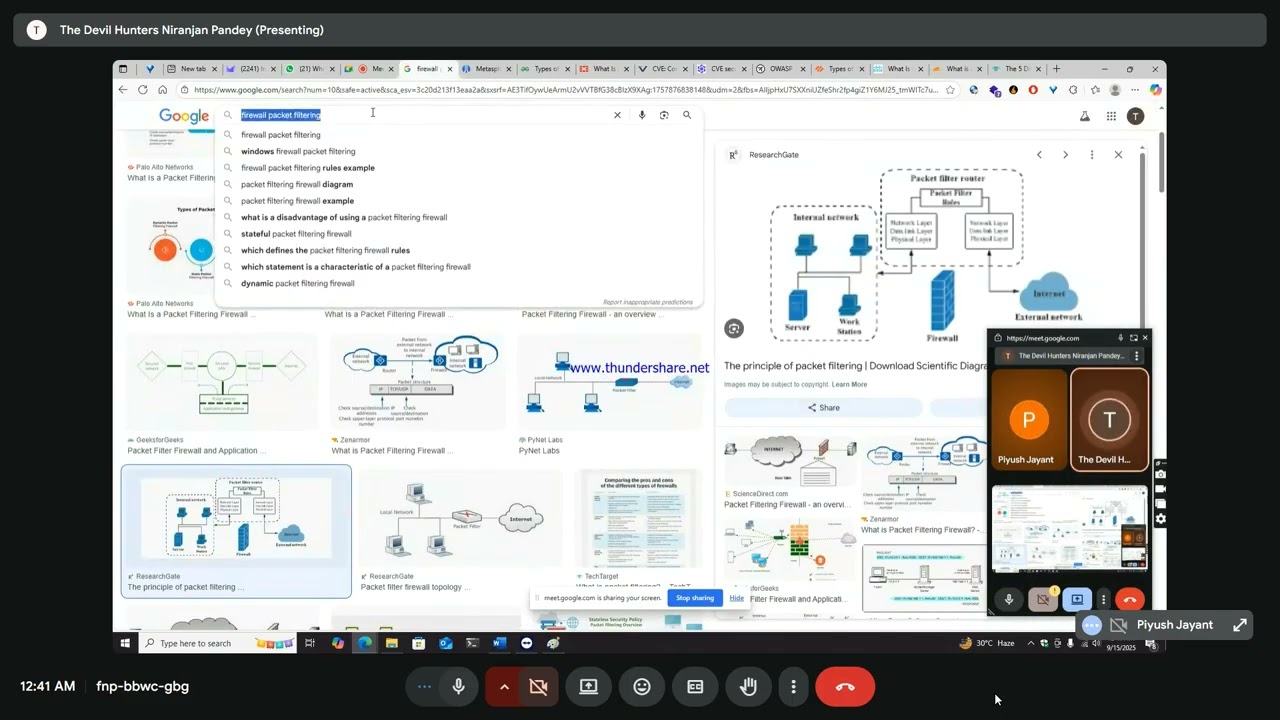Raise hand in the meeting
1280x720 pixels.
point(748,687)
